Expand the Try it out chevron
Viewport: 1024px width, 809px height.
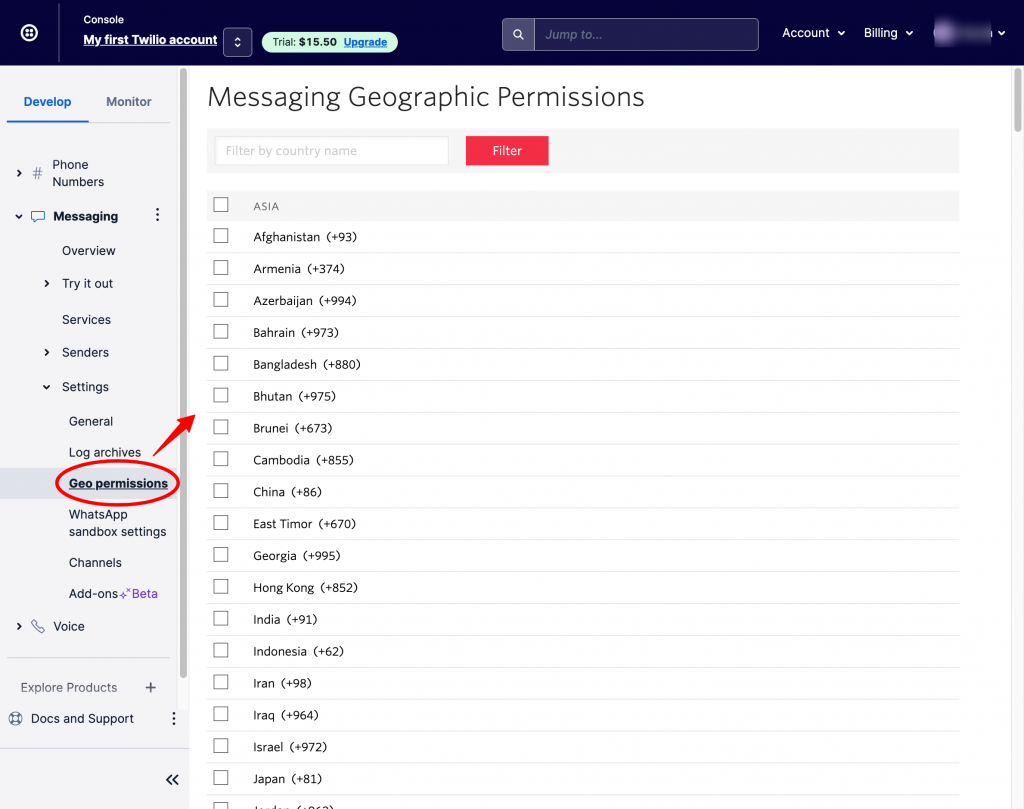coord(46,283)
